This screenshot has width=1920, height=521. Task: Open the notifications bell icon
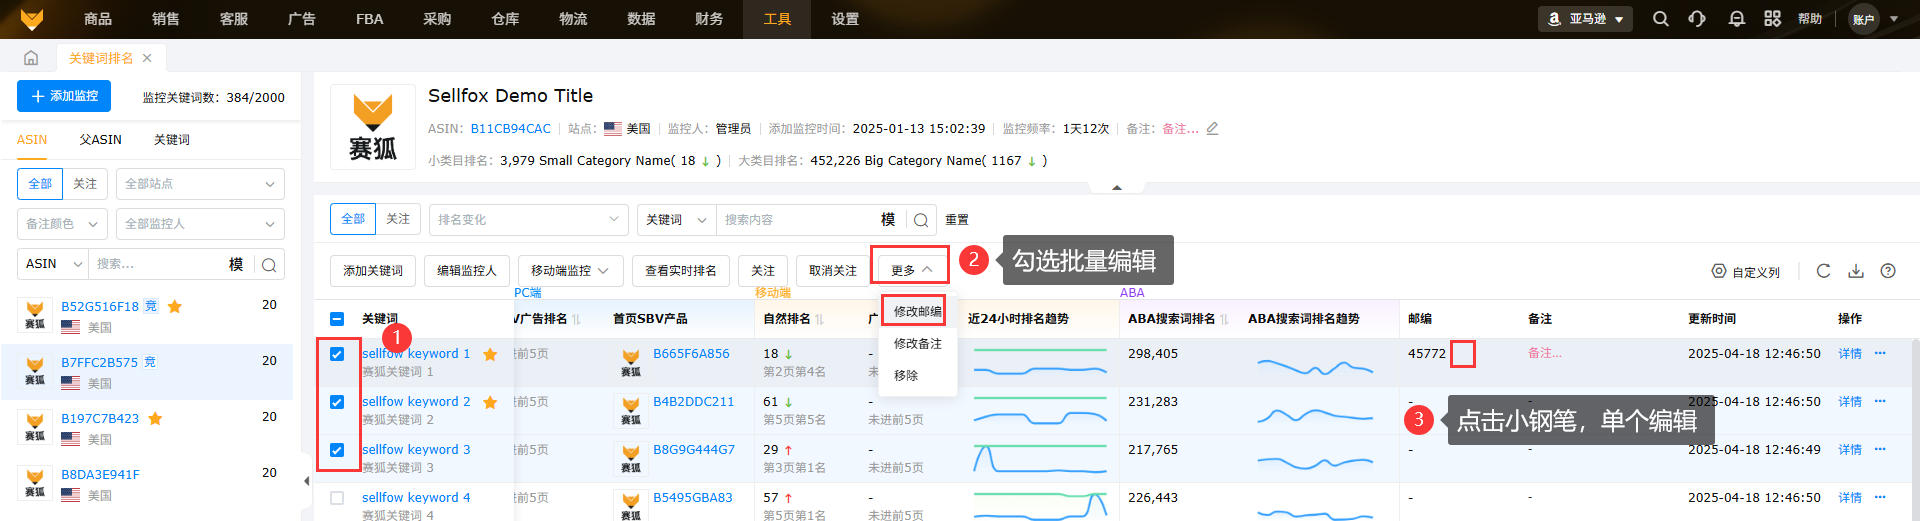(1737, 19)
